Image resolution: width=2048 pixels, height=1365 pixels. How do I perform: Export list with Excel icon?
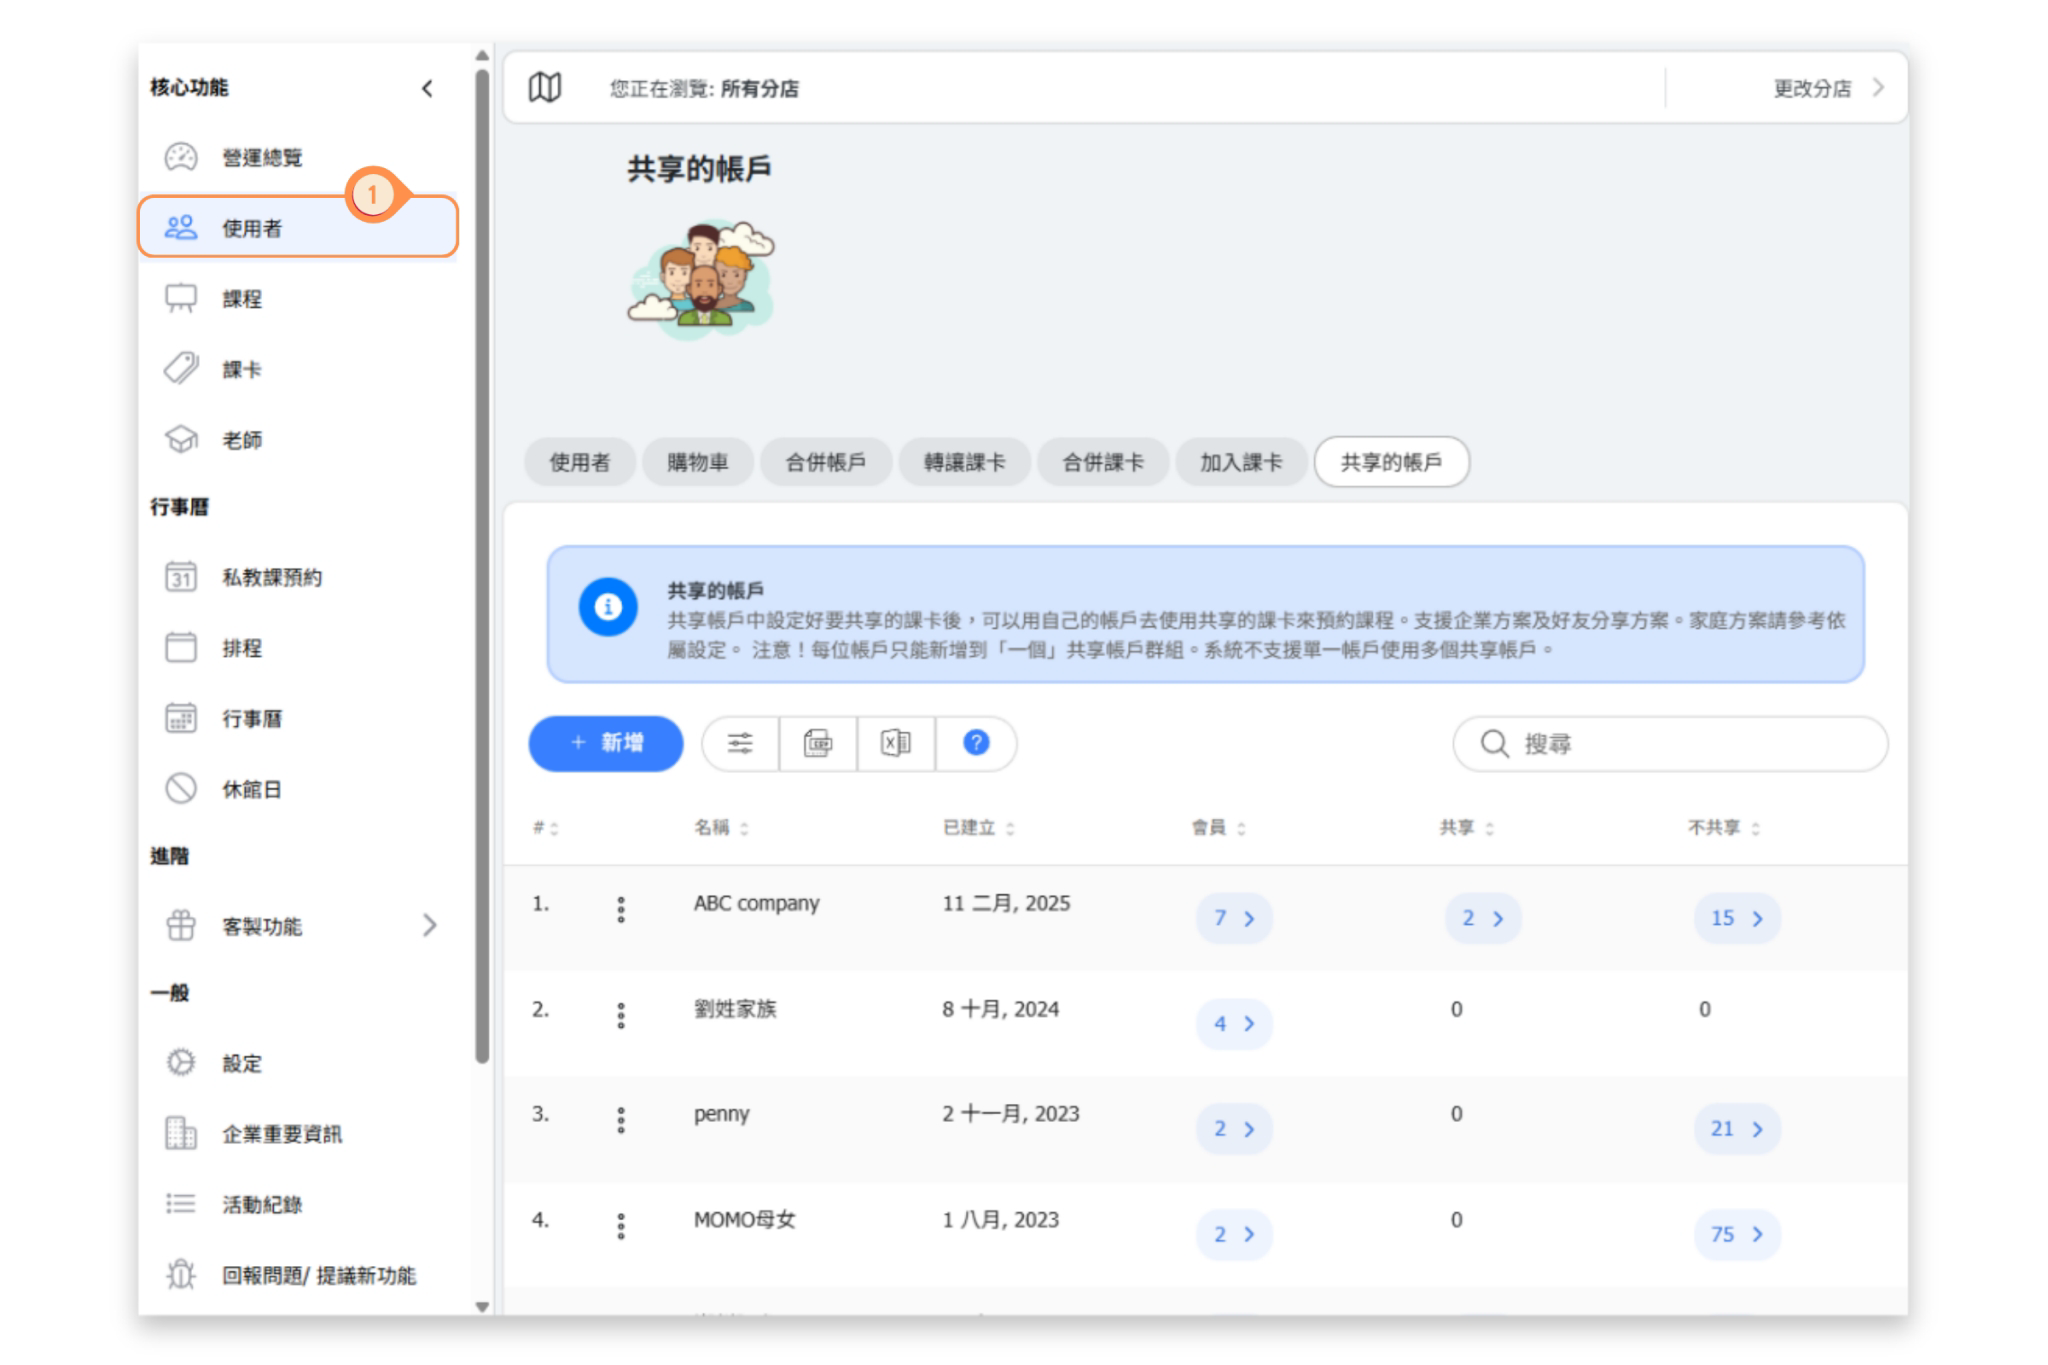(895, 743)
